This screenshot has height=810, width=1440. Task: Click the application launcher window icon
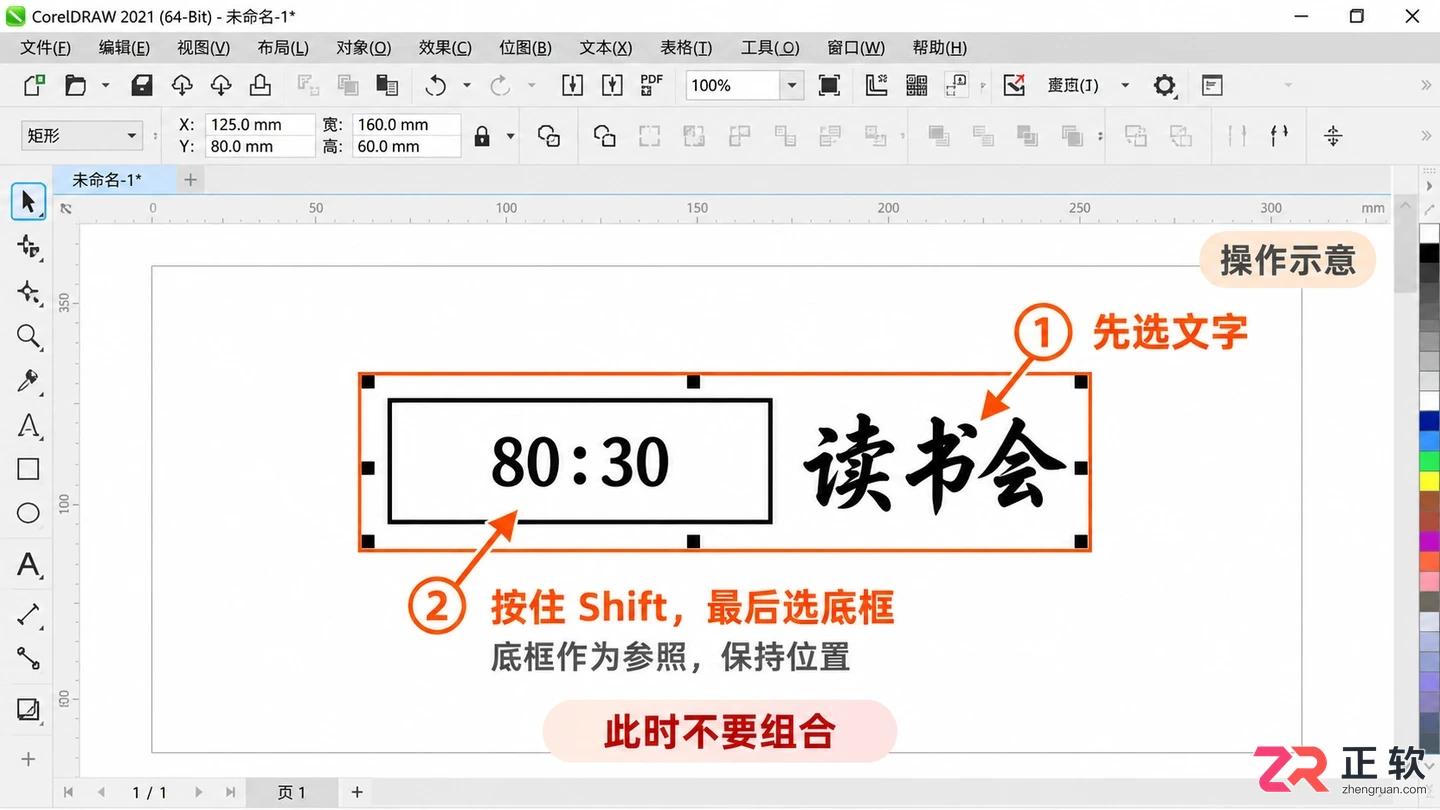pyautogui.click(x=1212, y=85)
